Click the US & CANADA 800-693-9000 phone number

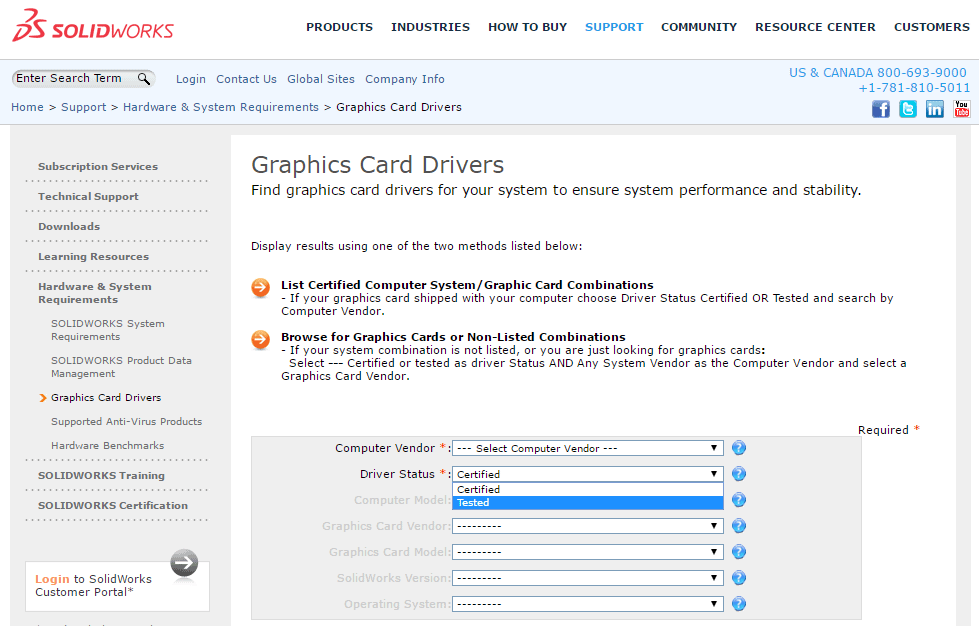click(x=877, y=73)
